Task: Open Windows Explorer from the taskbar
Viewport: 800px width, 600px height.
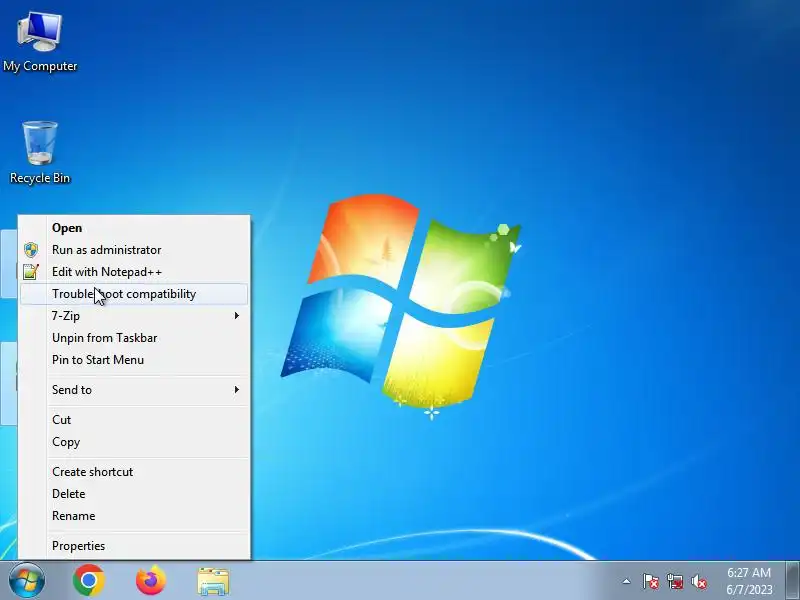Action: (213, 581)
